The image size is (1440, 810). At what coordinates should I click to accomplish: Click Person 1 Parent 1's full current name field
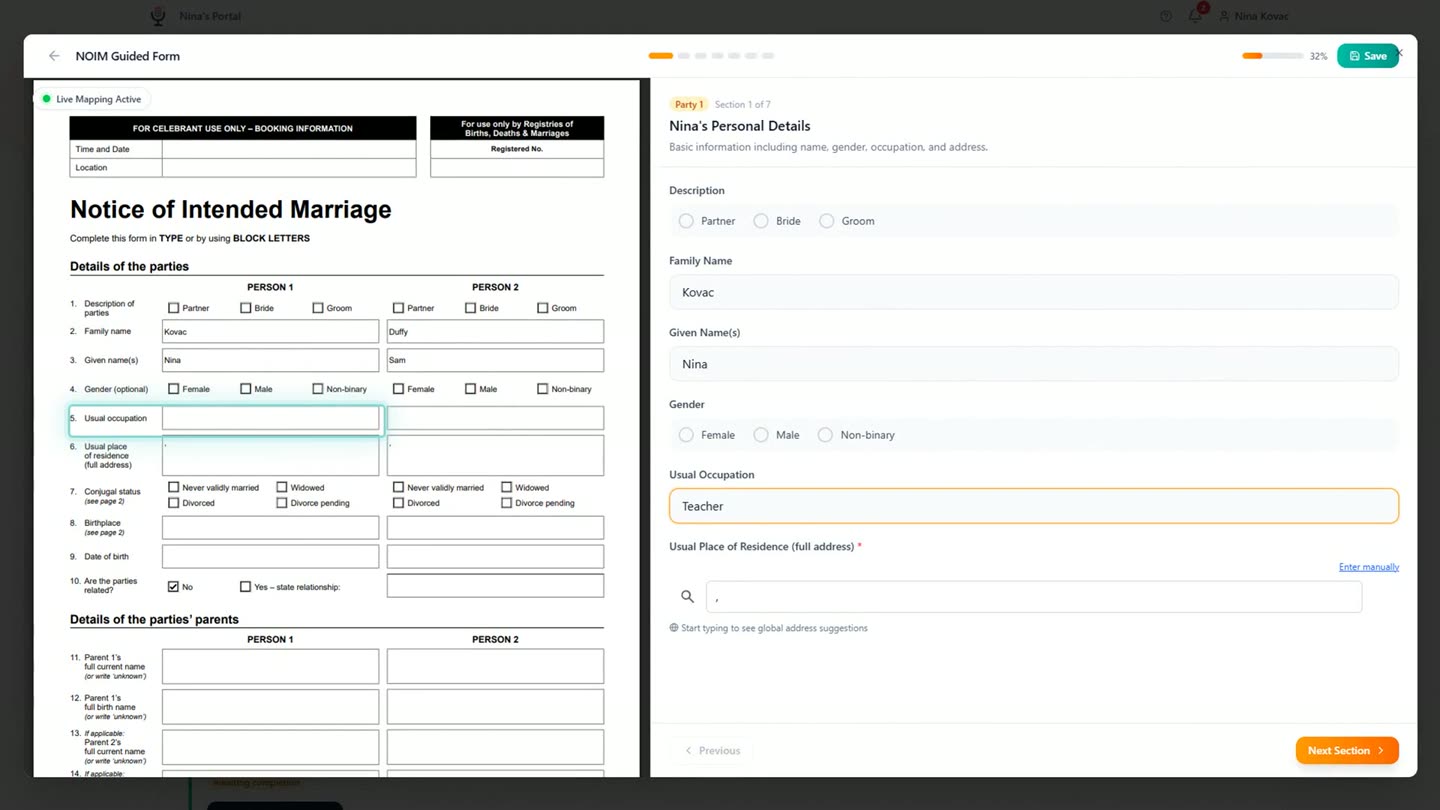point(271,666)
